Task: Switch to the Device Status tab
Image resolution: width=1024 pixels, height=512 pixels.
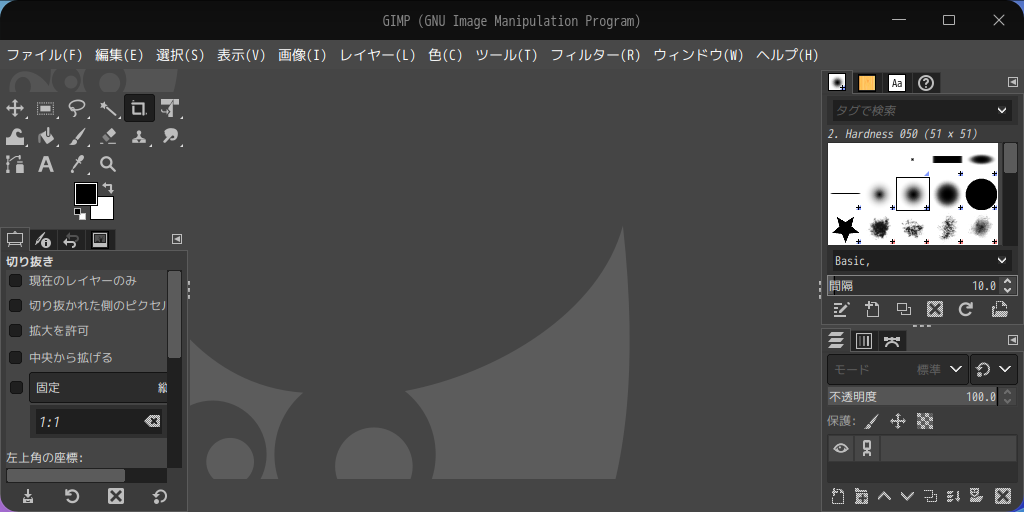Action: [43, 240]
